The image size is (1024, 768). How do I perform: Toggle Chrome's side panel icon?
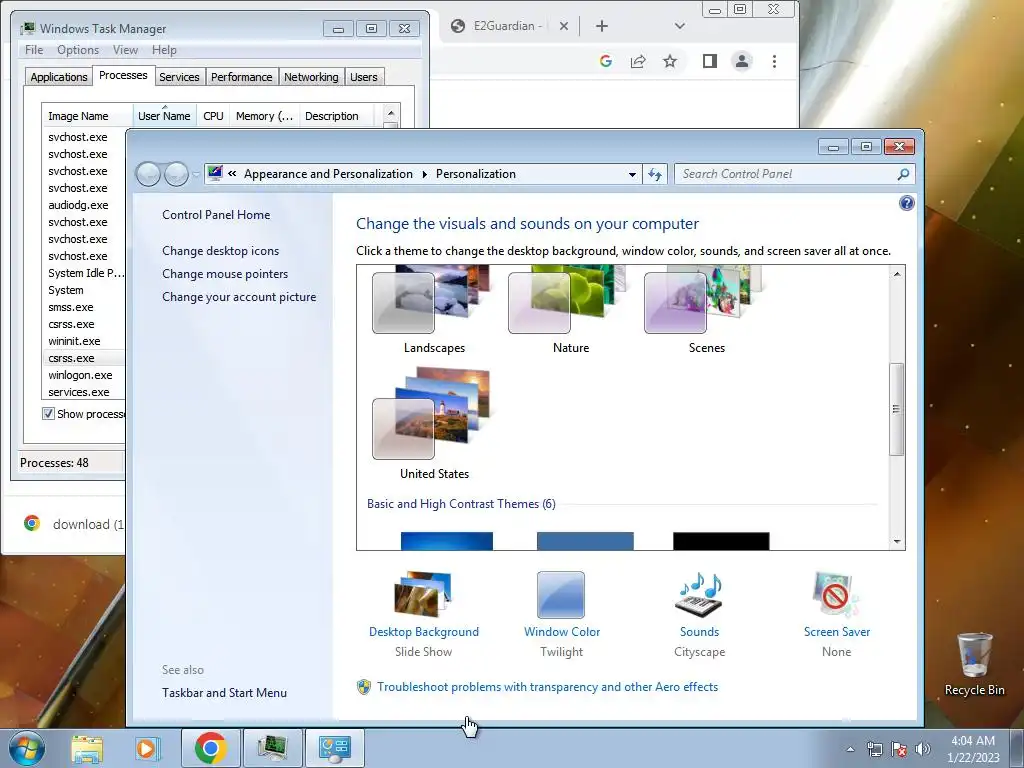pos(710,61)
